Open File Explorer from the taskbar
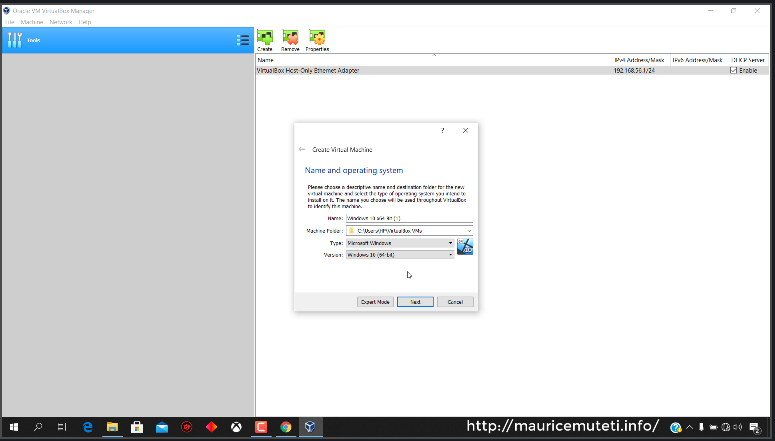Viewport: 775px width, 441px height. (112, 427)
